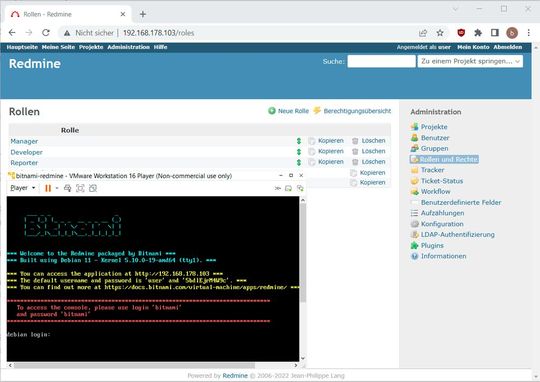Click the sort arrows for Manager row
The height and width of the screenshot is (382, 540).
tap(299, 141)
